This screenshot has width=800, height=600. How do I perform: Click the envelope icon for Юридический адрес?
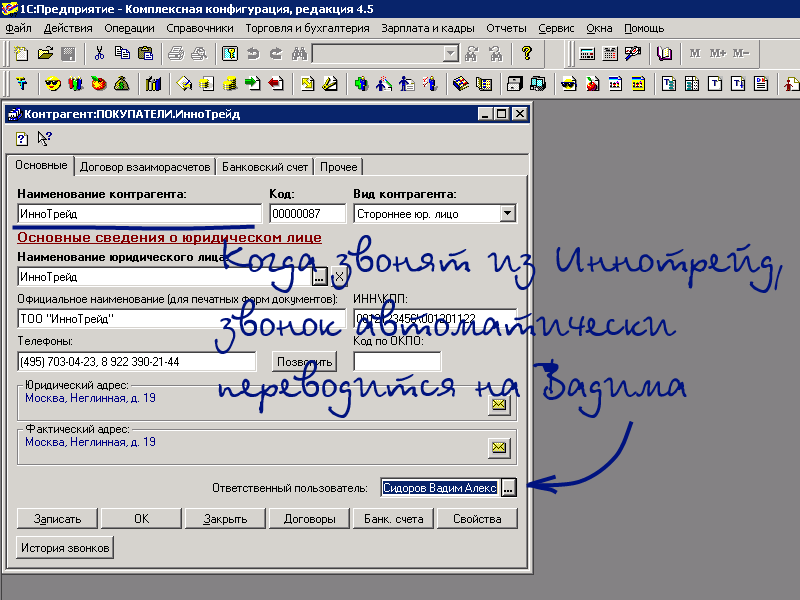point(498,405)
